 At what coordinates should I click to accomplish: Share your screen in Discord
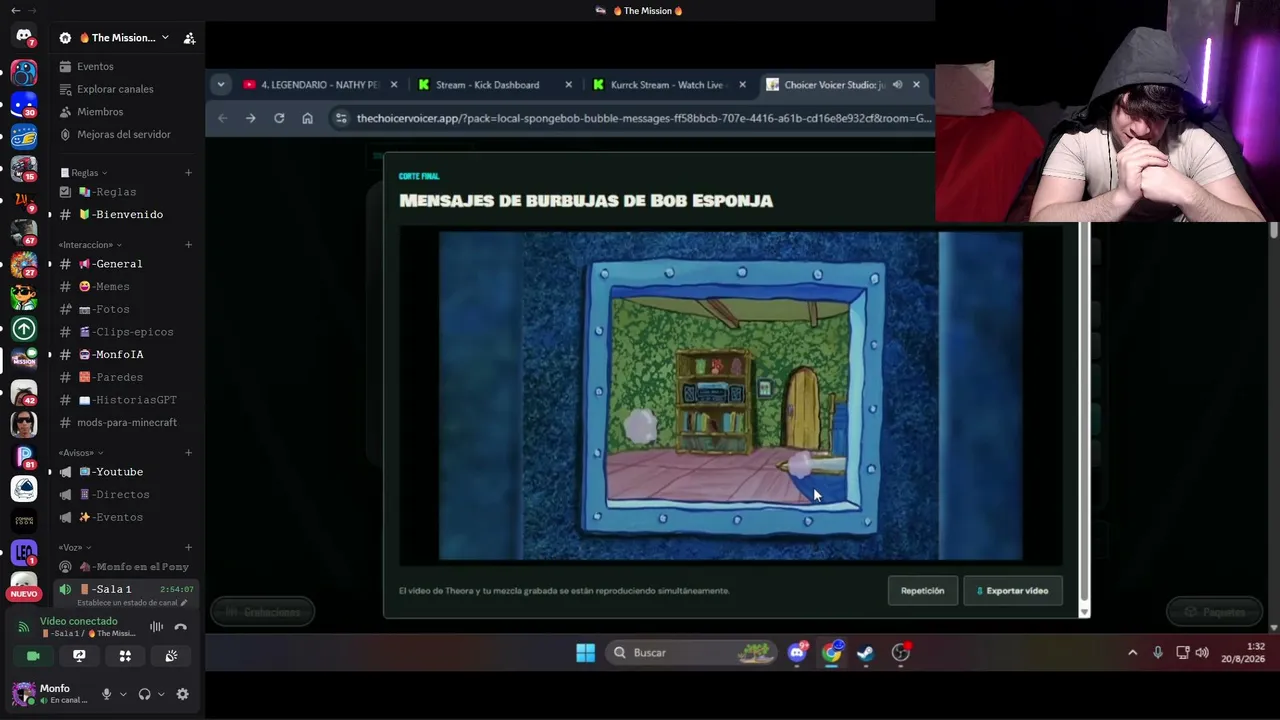pyautogui.click(x=79, y=656)
